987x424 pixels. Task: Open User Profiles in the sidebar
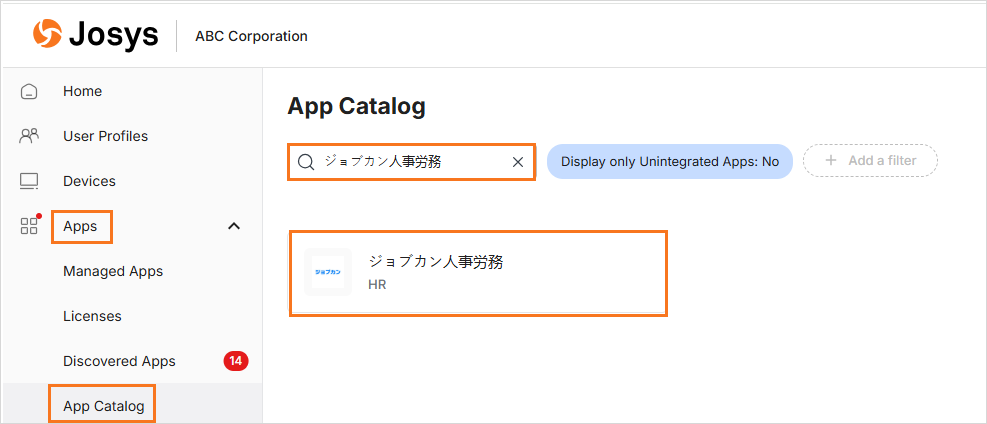106,136
